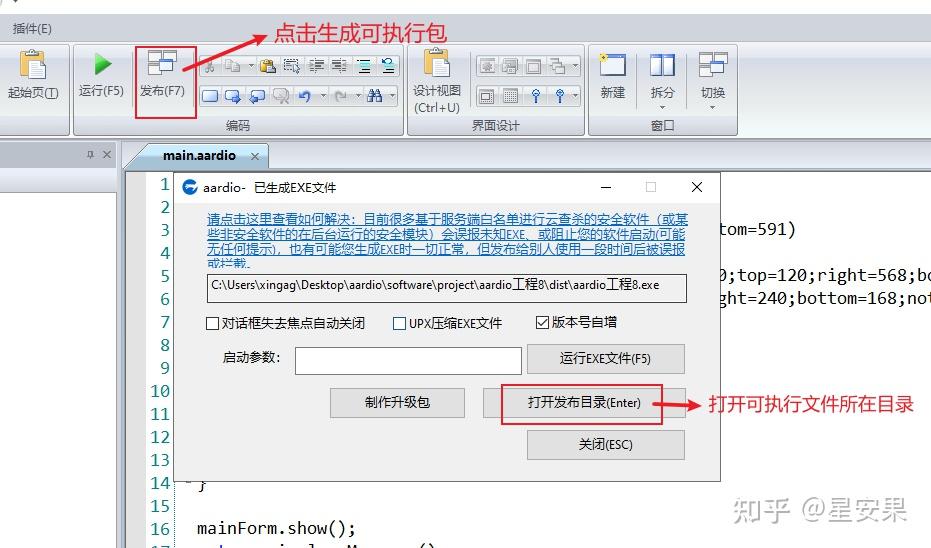Image resolution: width=931 pixels, height=548 pixels.
Task: Switch to main.aardio tab
Action: click(x=199, y=156)
